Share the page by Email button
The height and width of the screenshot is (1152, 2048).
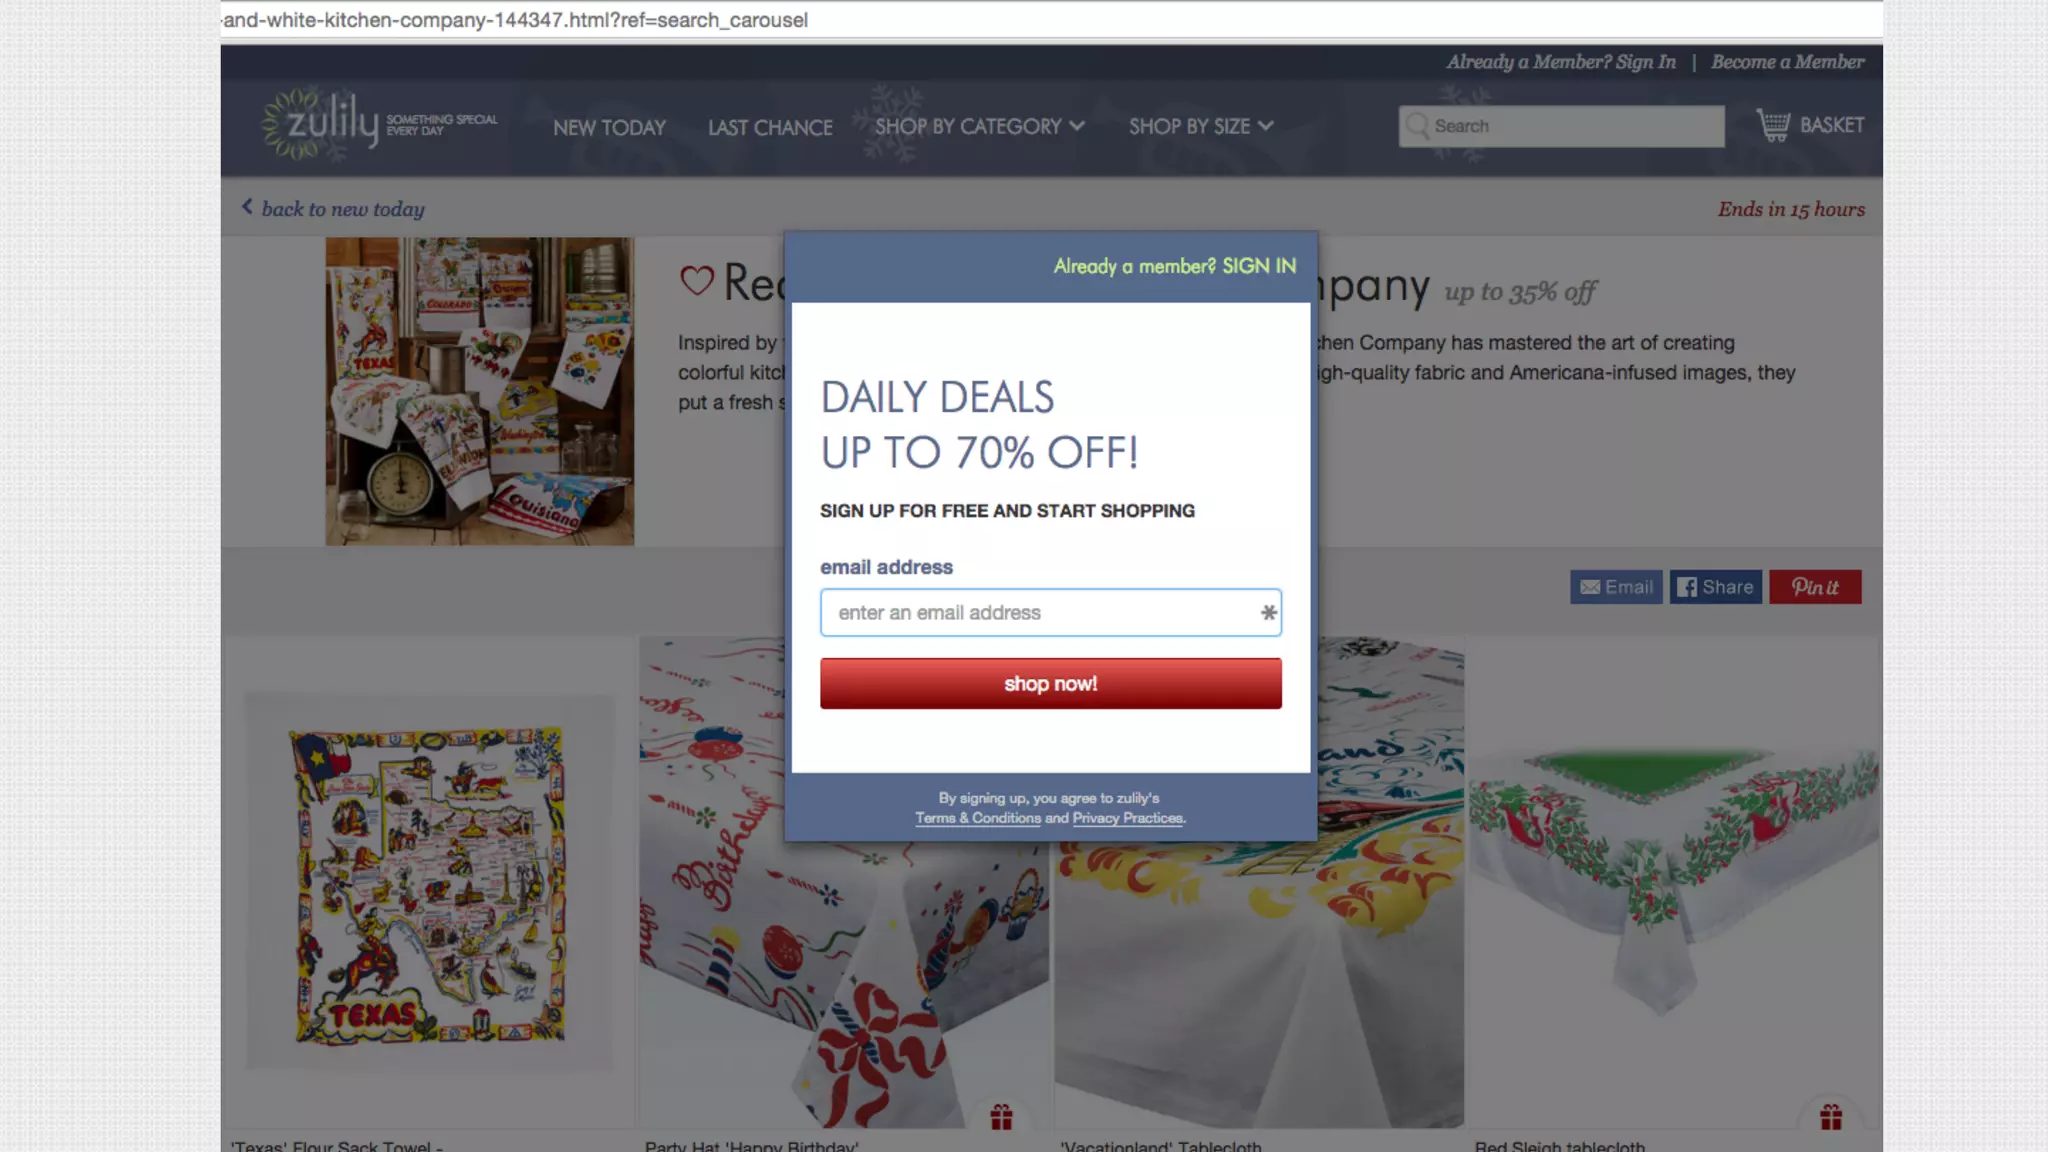point(1616,587)
